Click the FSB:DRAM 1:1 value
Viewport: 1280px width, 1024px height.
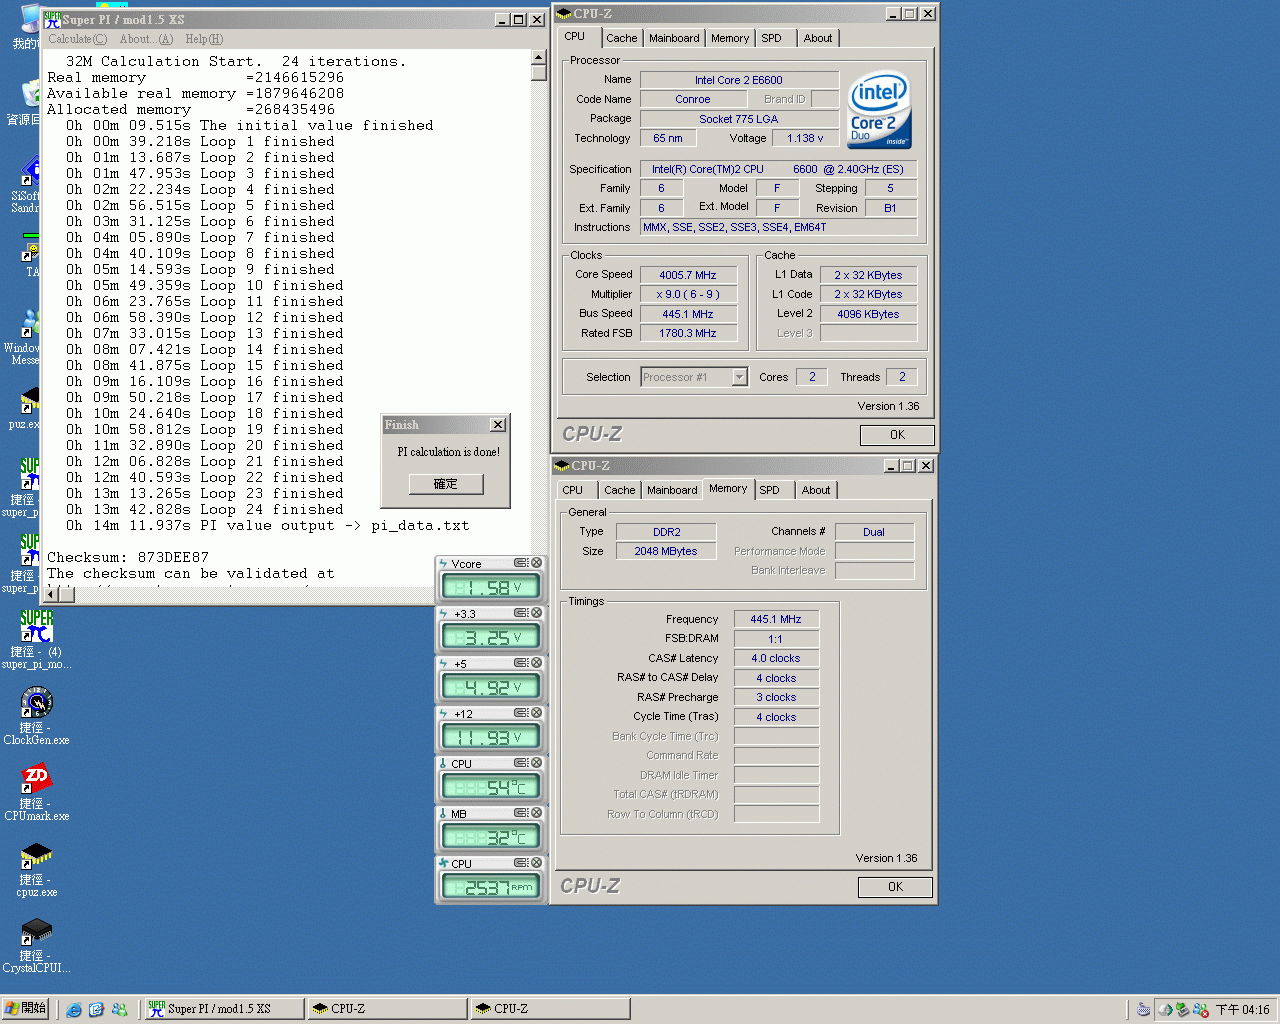point(776,639)
